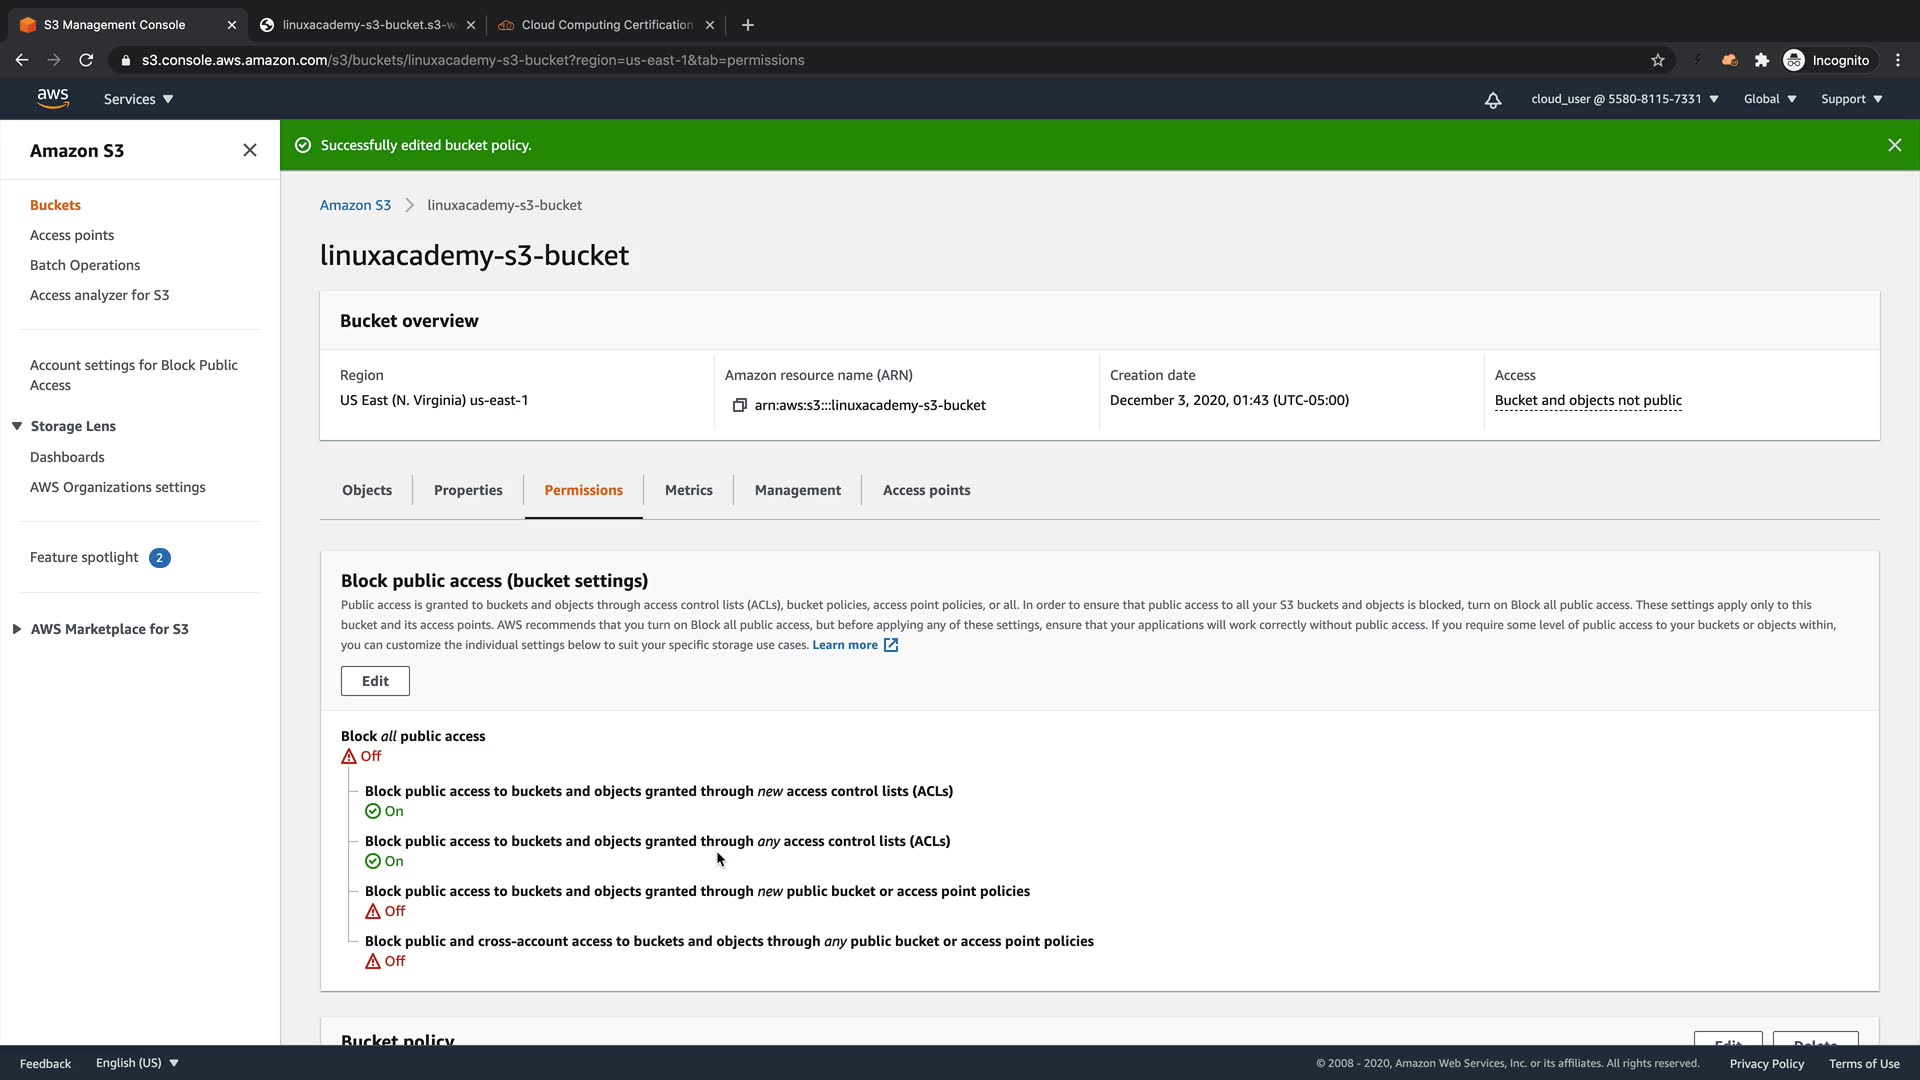Open browser extensions puzzle icon

(1761, 60)
